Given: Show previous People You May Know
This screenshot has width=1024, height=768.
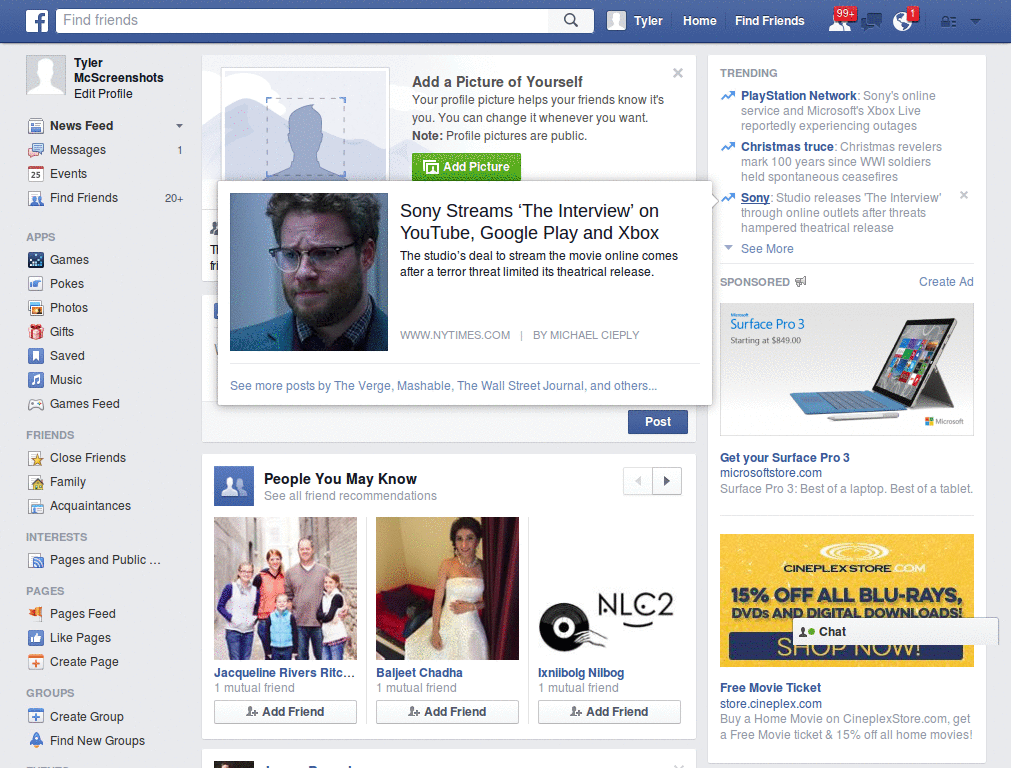Looking at the screenshot, I should (638, 481).
